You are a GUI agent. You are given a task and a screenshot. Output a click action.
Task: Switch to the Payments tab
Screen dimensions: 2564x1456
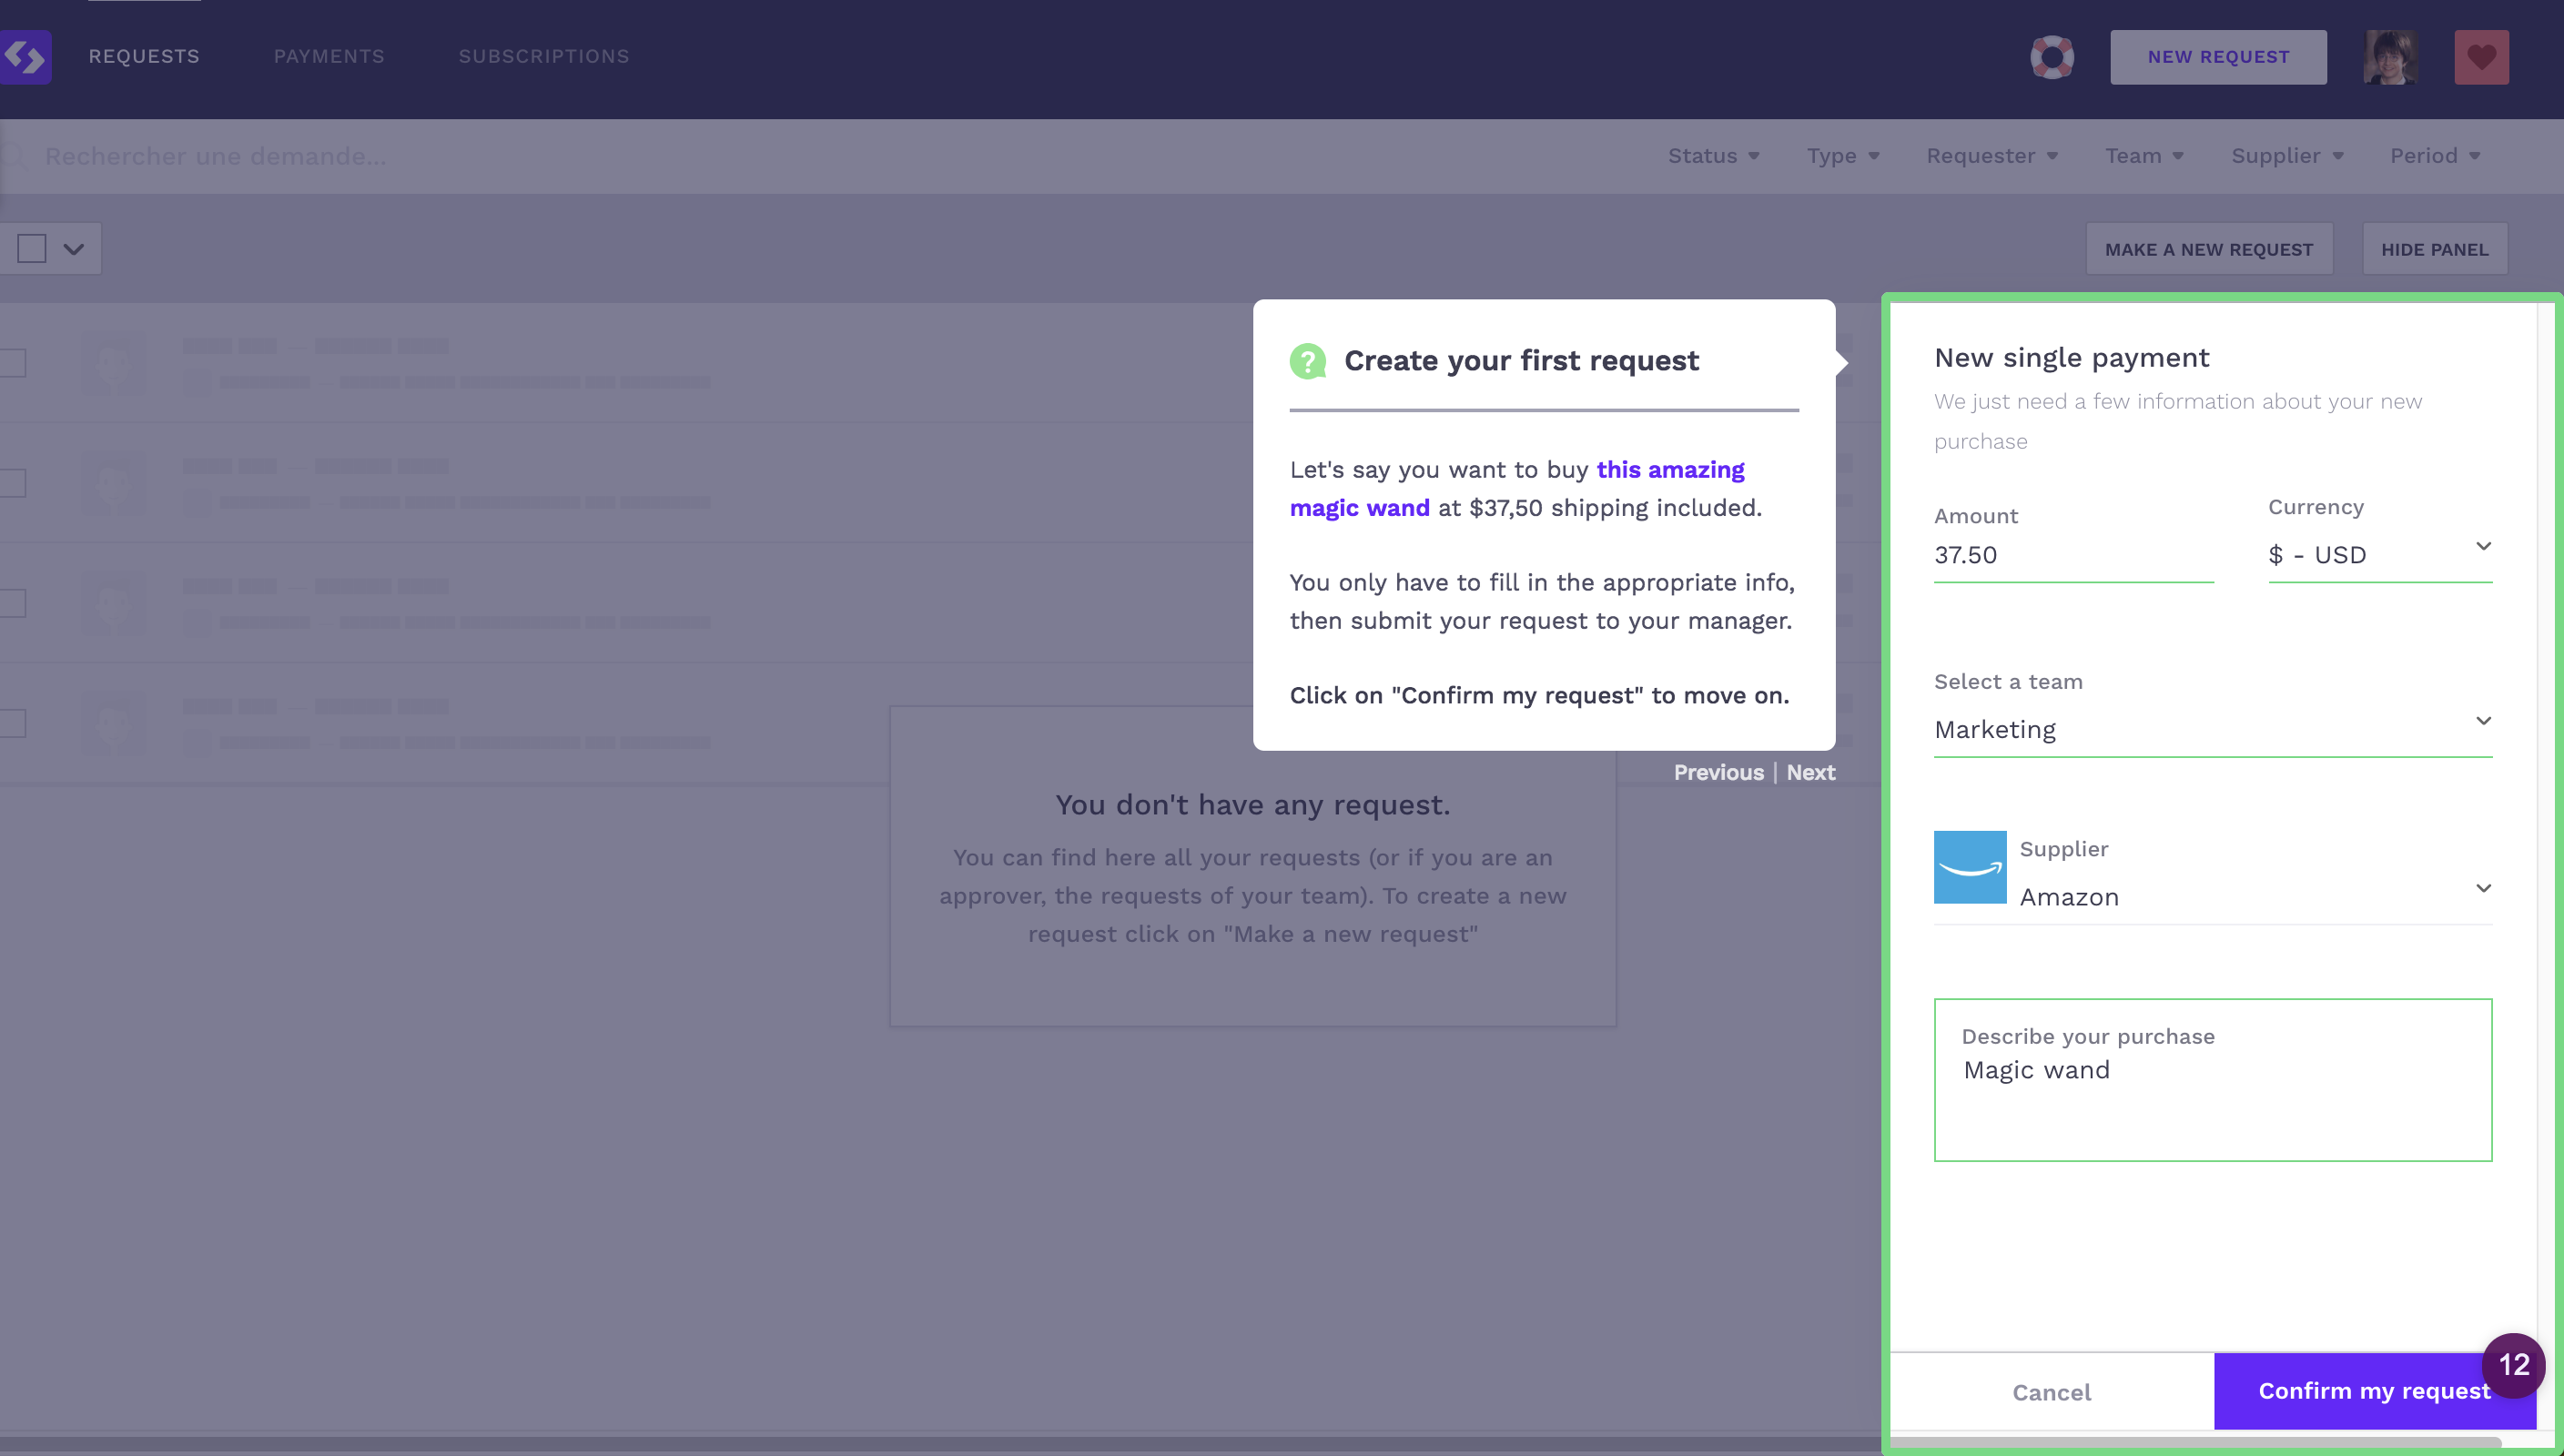[329, 57]
